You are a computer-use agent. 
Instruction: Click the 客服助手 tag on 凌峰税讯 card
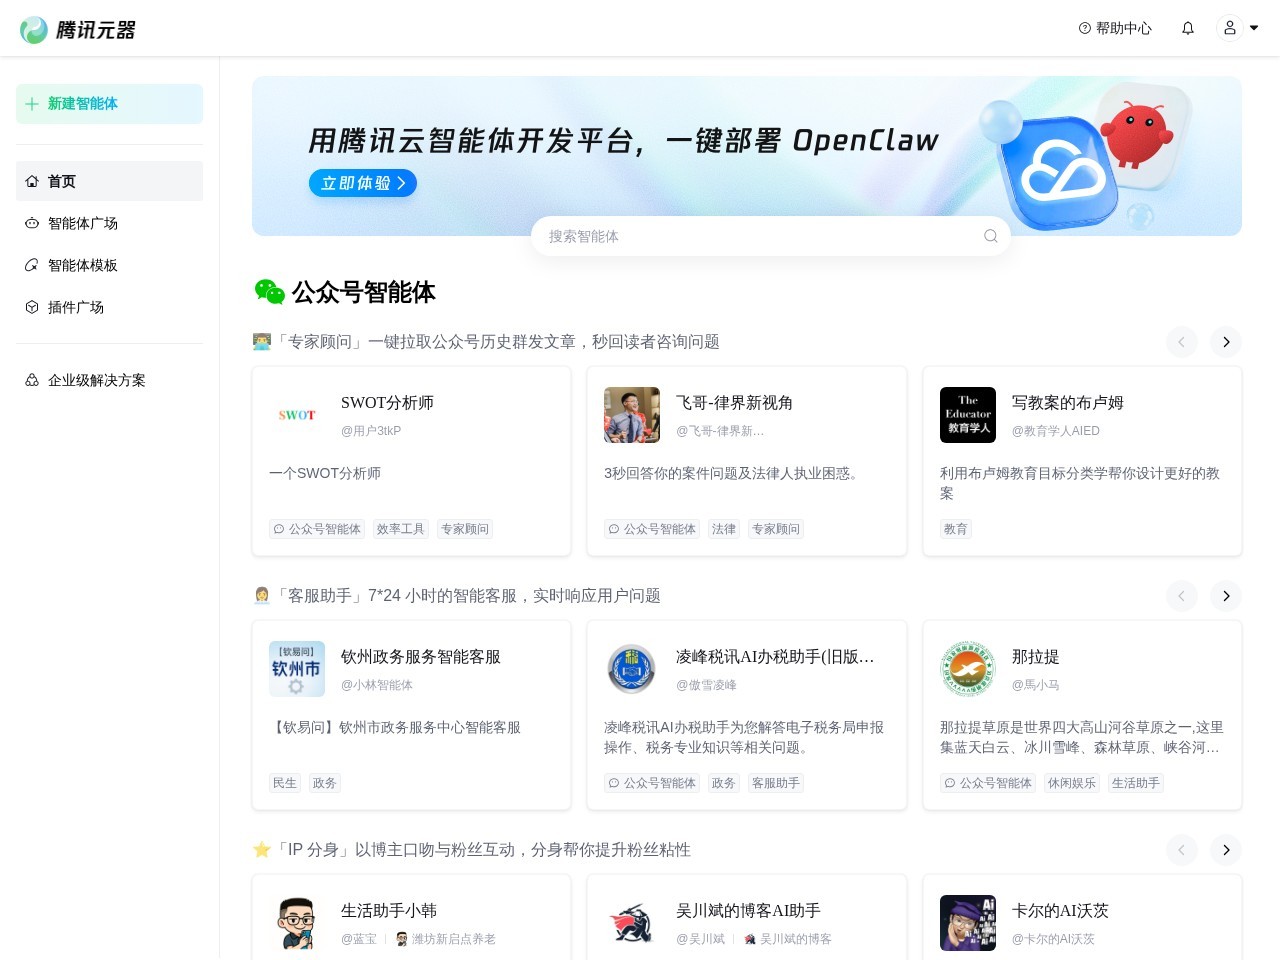coord(776,783)
